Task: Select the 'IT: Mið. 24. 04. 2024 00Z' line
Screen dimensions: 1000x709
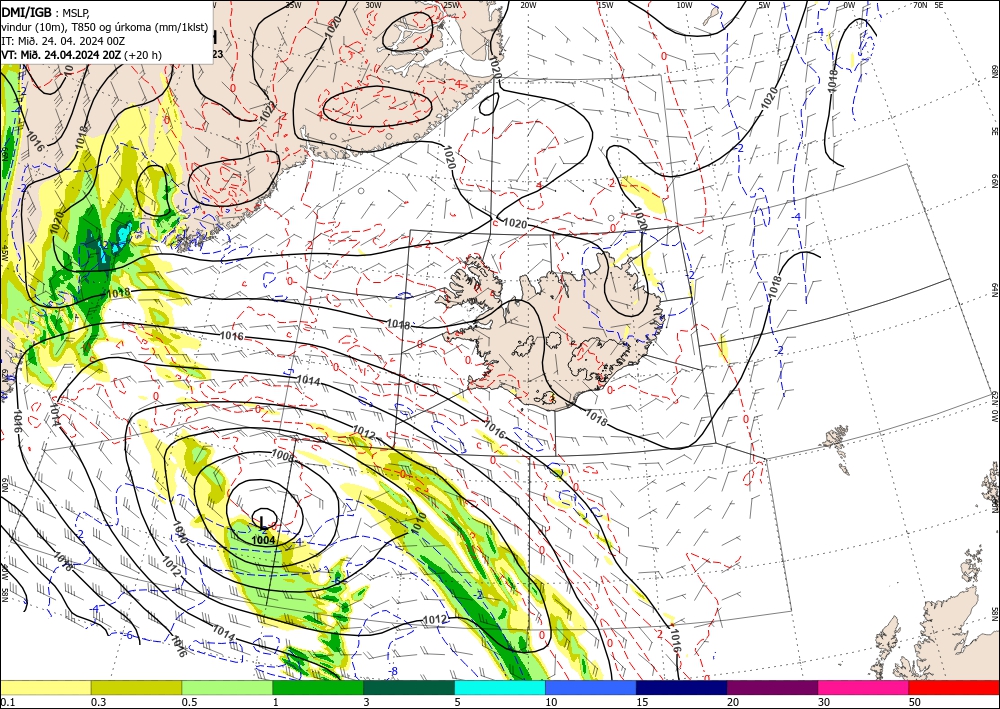Action: [63, 41]
